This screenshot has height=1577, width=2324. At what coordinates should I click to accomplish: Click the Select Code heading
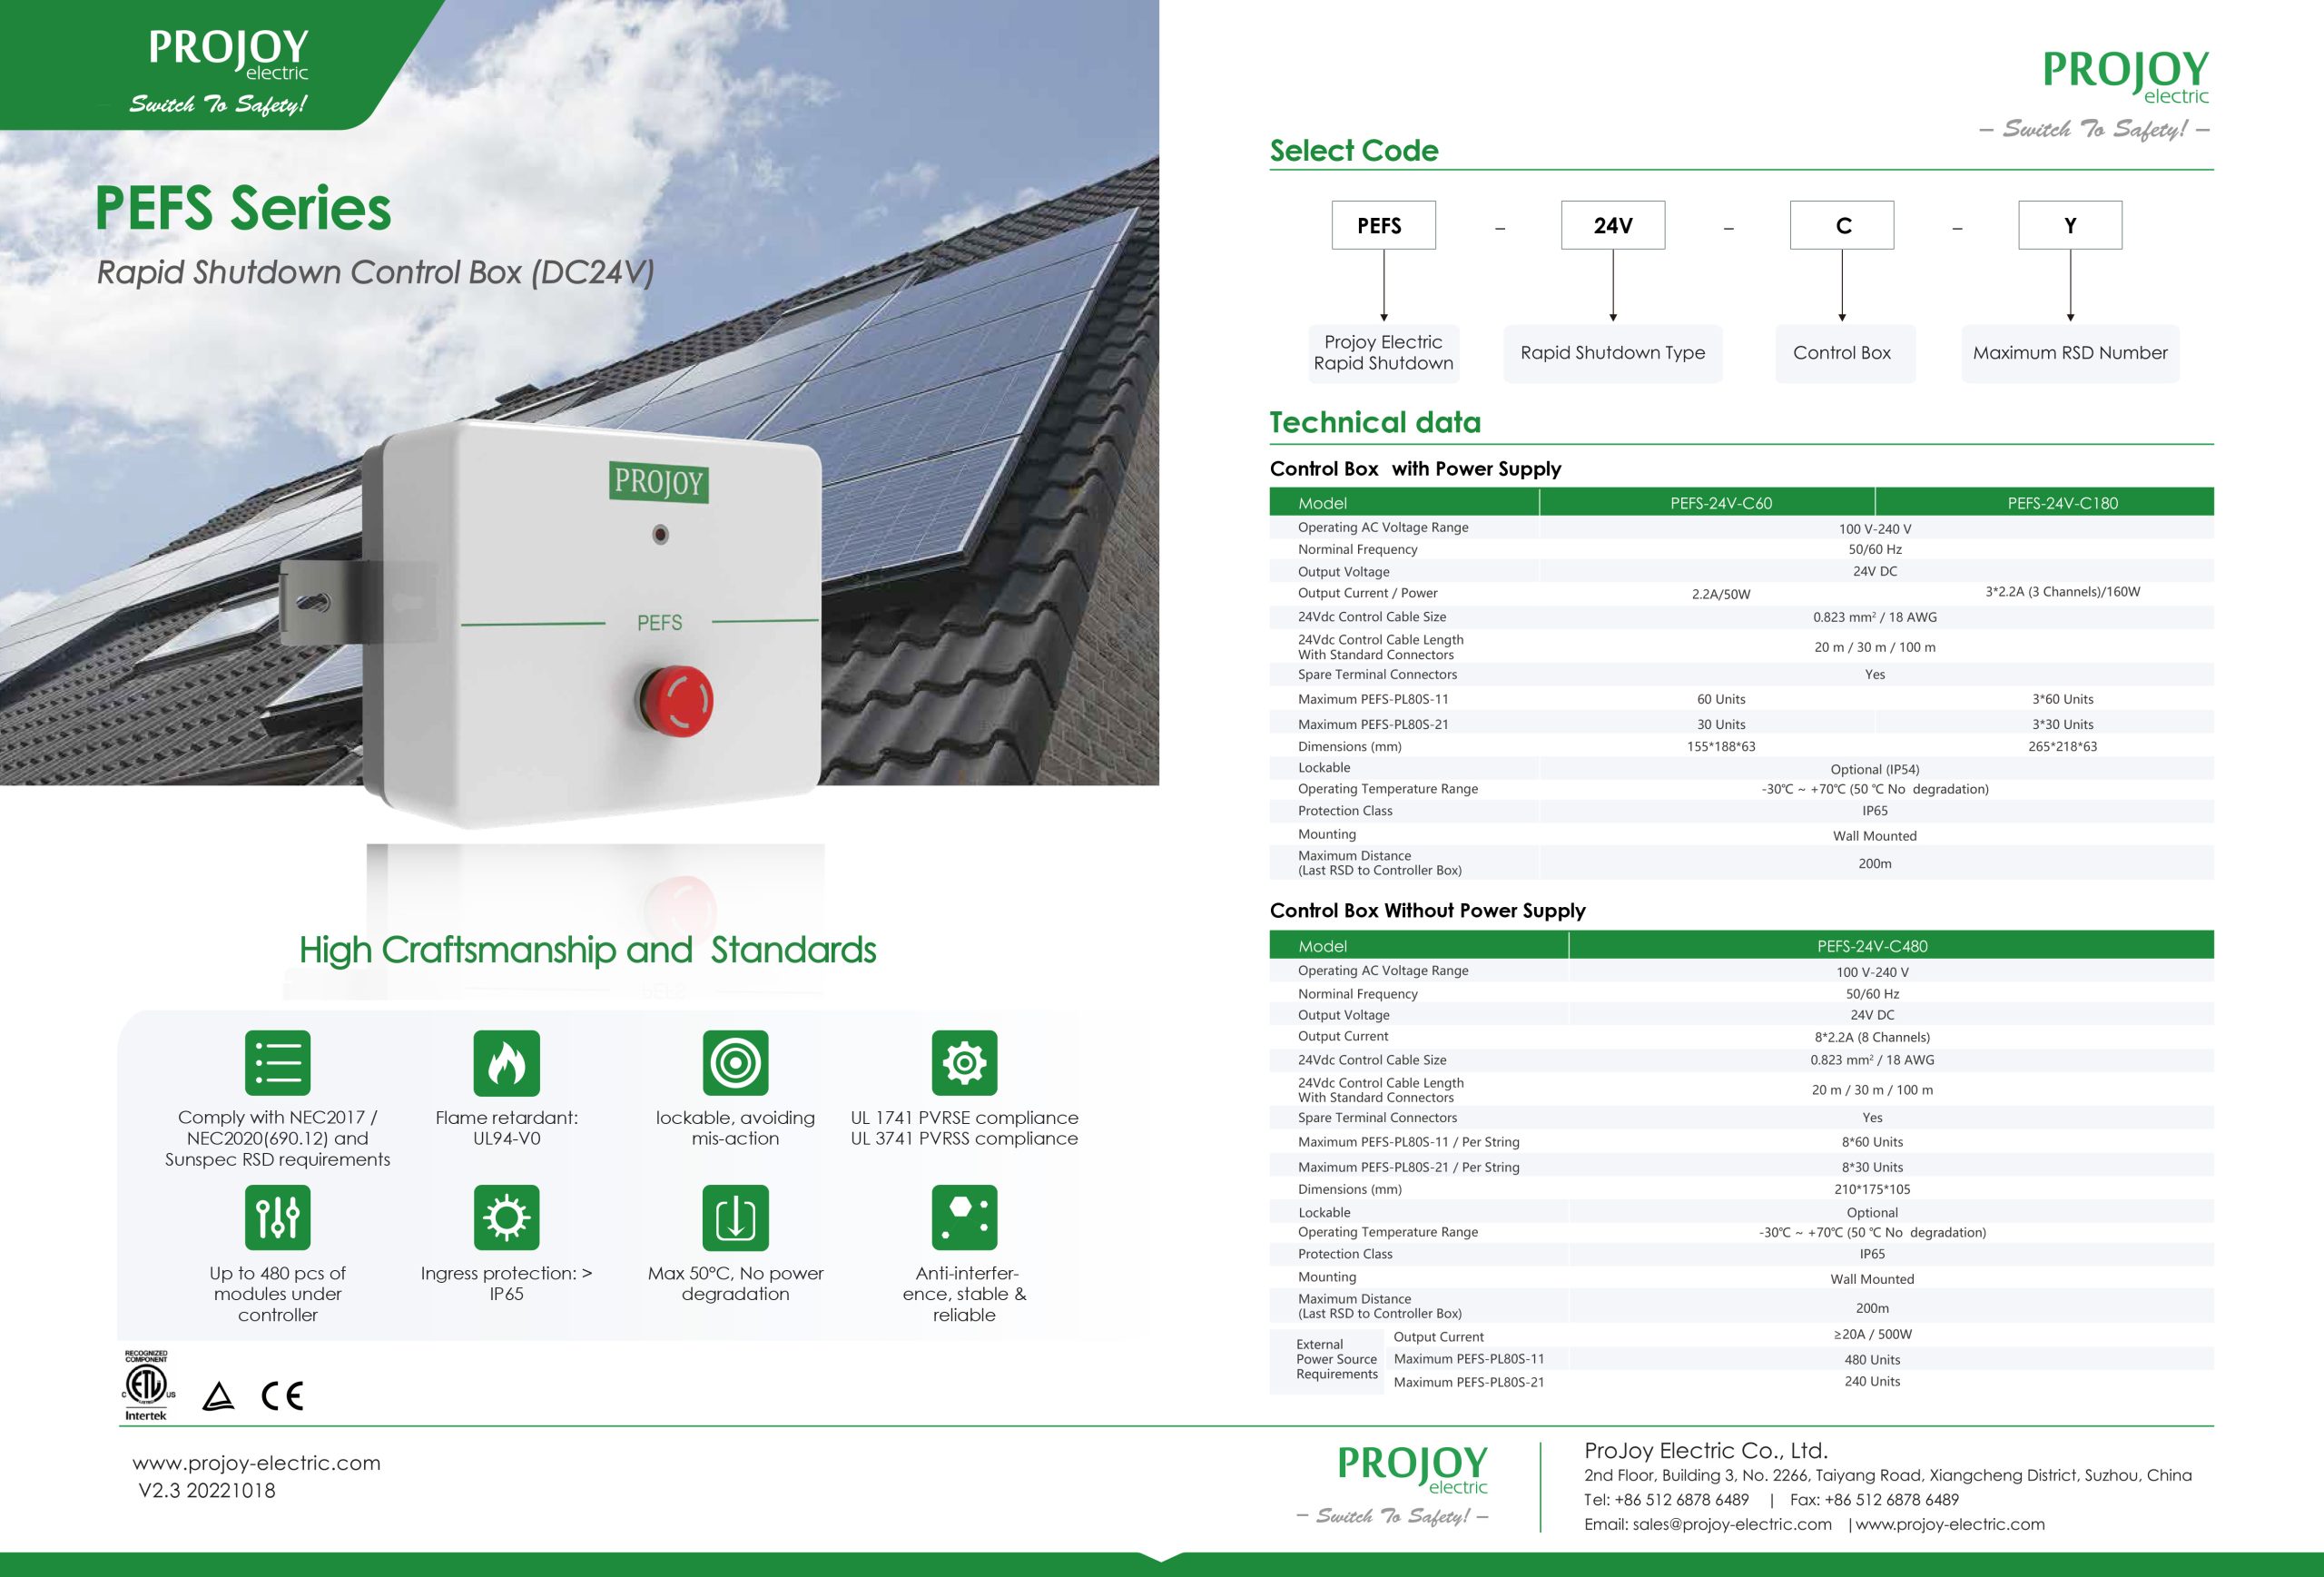pos(1354,150)
